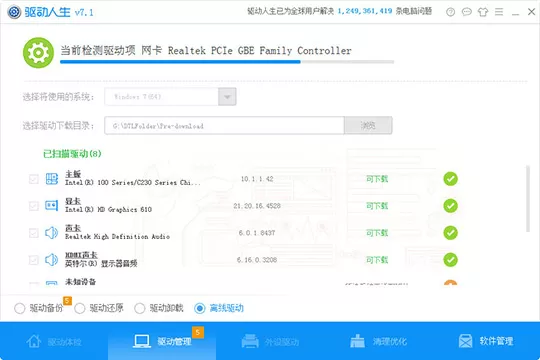Select the 驱动卸载 radio button
The width and height of the screenshot is (540, 360).
[139, 308]
